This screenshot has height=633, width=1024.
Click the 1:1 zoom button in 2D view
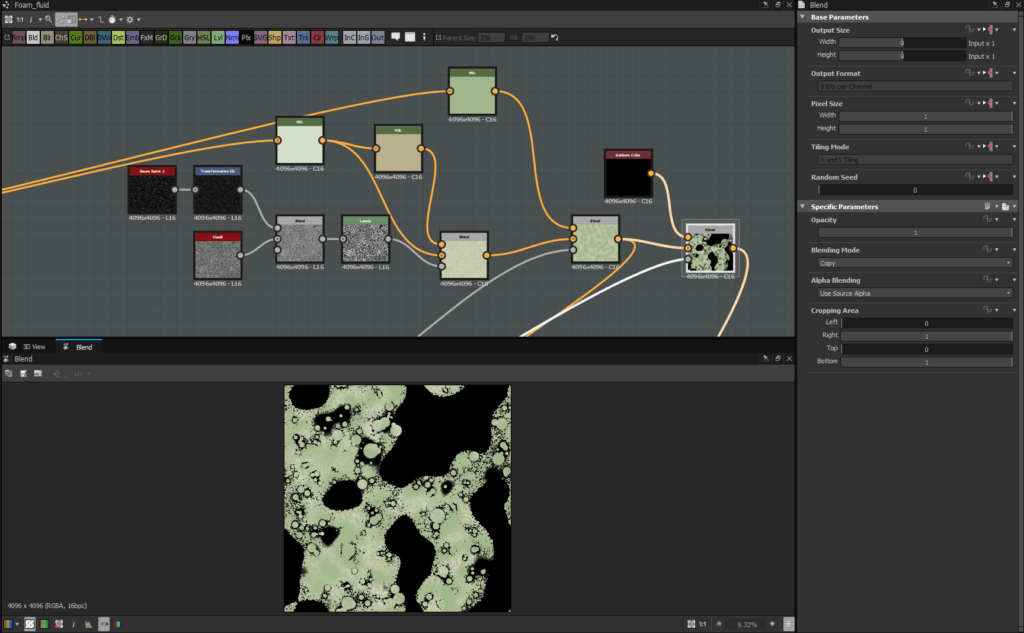pos(703,624)
